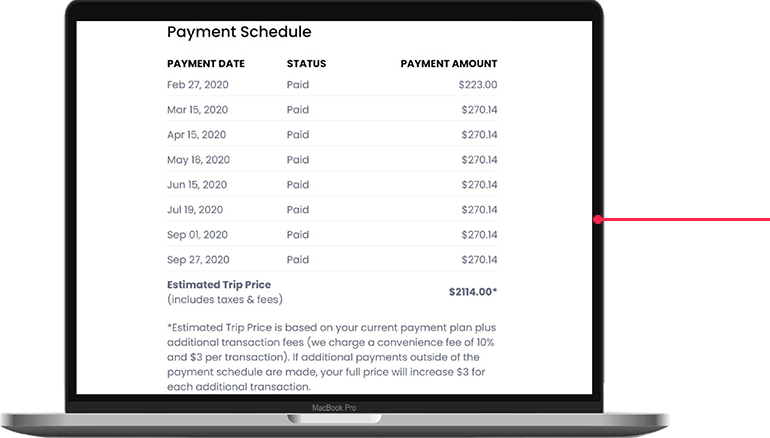Click the MacBook Pro label on bezel
The image size is (770, 438).
[334, 408]
